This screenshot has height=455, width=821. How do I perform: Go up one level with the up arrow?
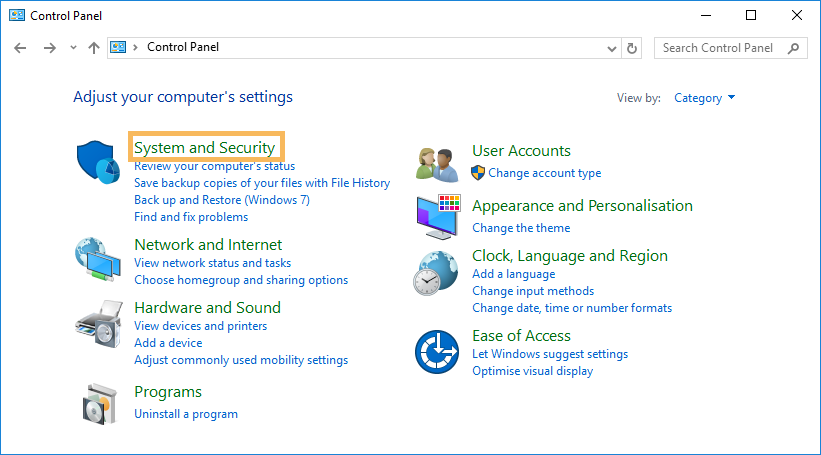tap(94, 48)
